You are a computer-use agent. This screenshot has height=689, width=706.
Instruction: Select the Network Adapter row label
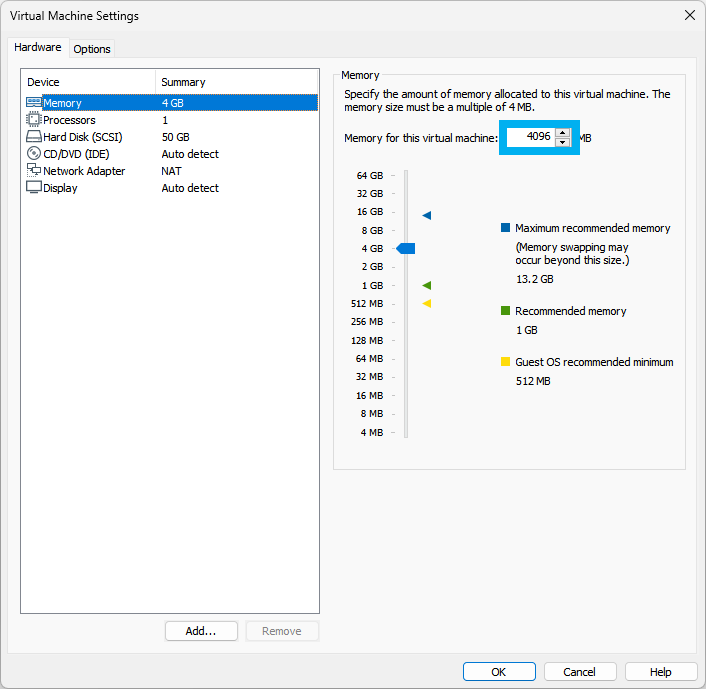84,171
